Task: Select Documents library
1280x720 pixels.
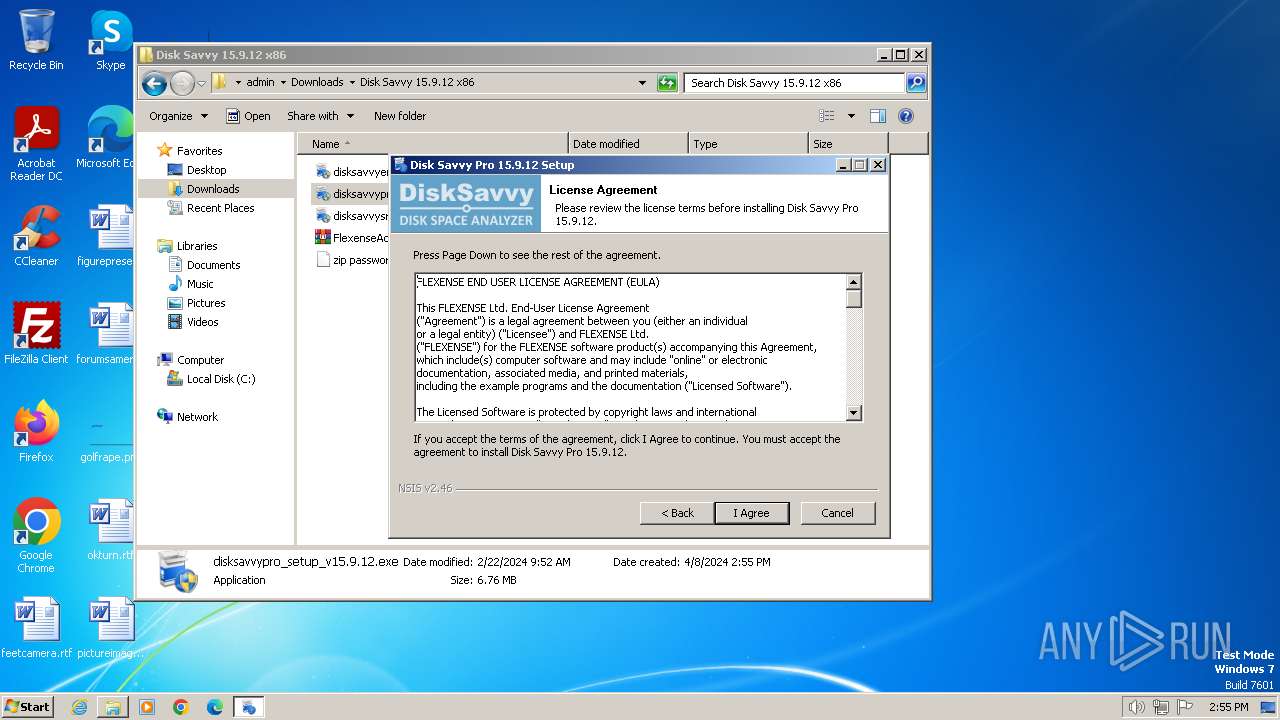Action: click(213, 265)
